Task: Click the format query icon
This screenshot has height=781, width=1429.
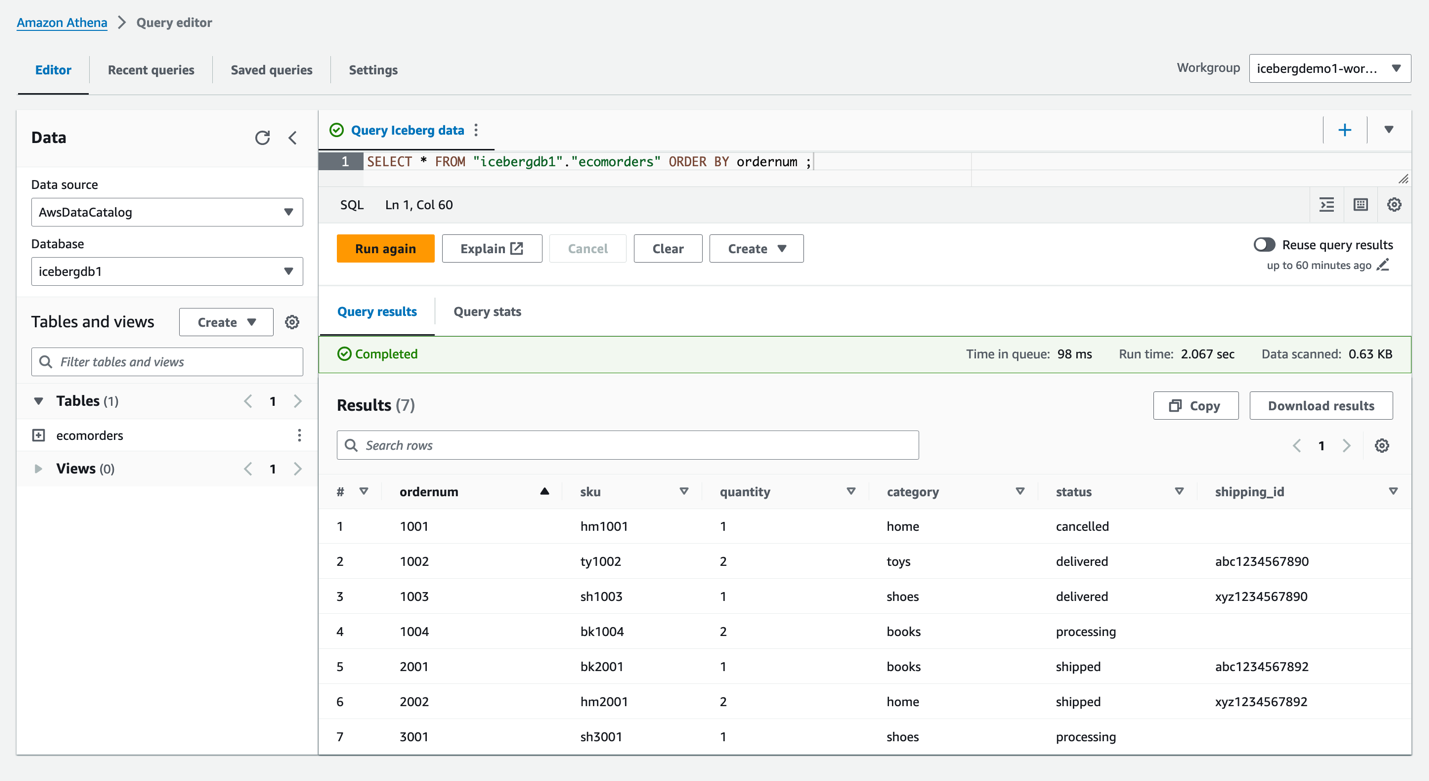Action: (1327, 205)
